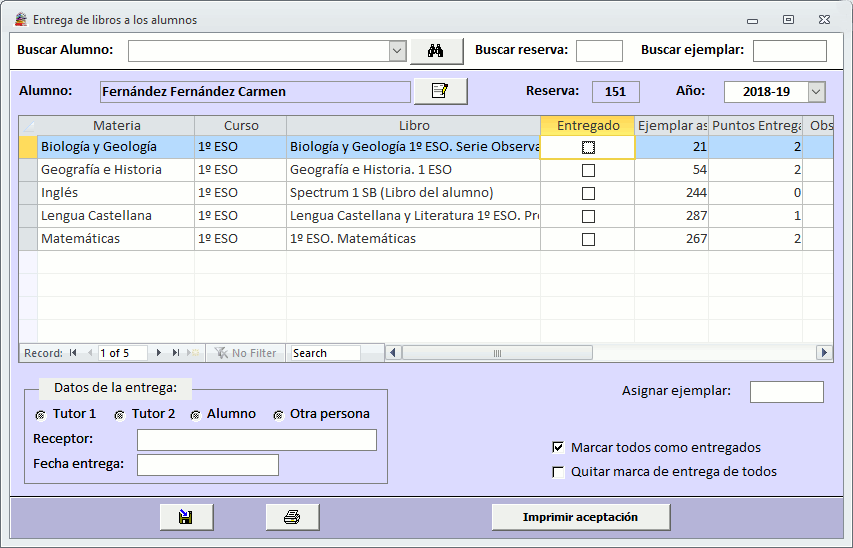Screen dimensions: 853x548
Task: Toggle Marcar todos como entregados checkbox
Action: [558, 448]
